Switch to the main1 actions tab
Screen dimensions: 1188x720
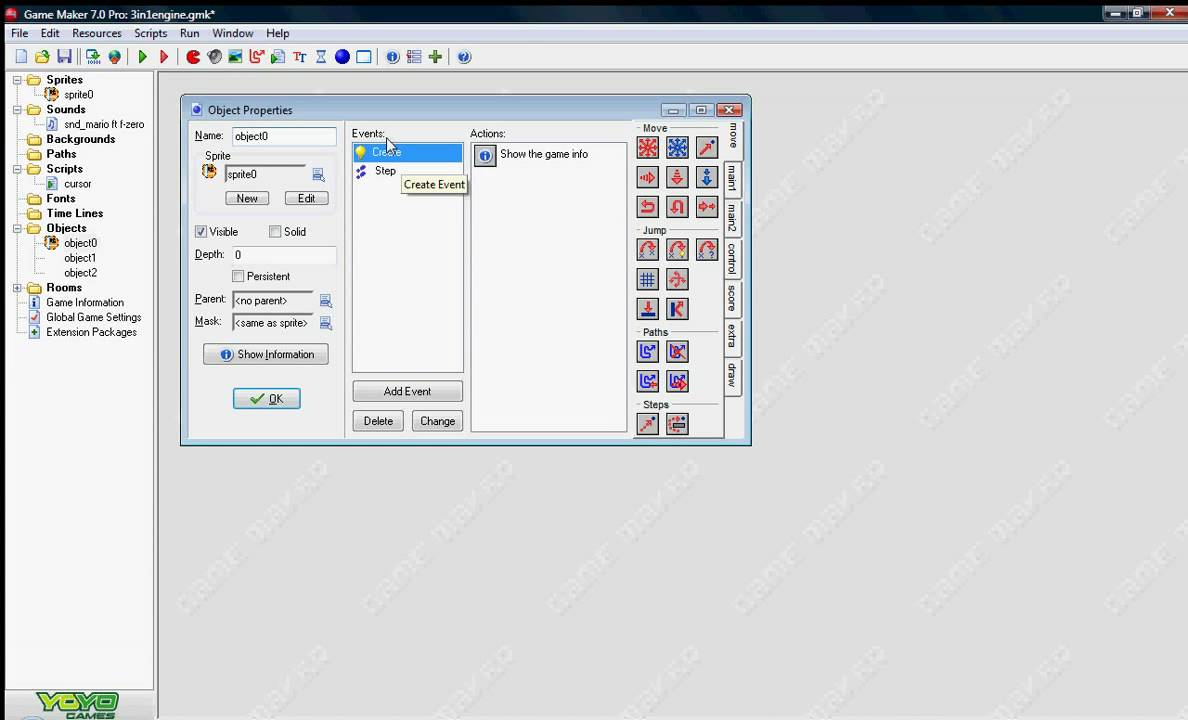pos(733,179)
